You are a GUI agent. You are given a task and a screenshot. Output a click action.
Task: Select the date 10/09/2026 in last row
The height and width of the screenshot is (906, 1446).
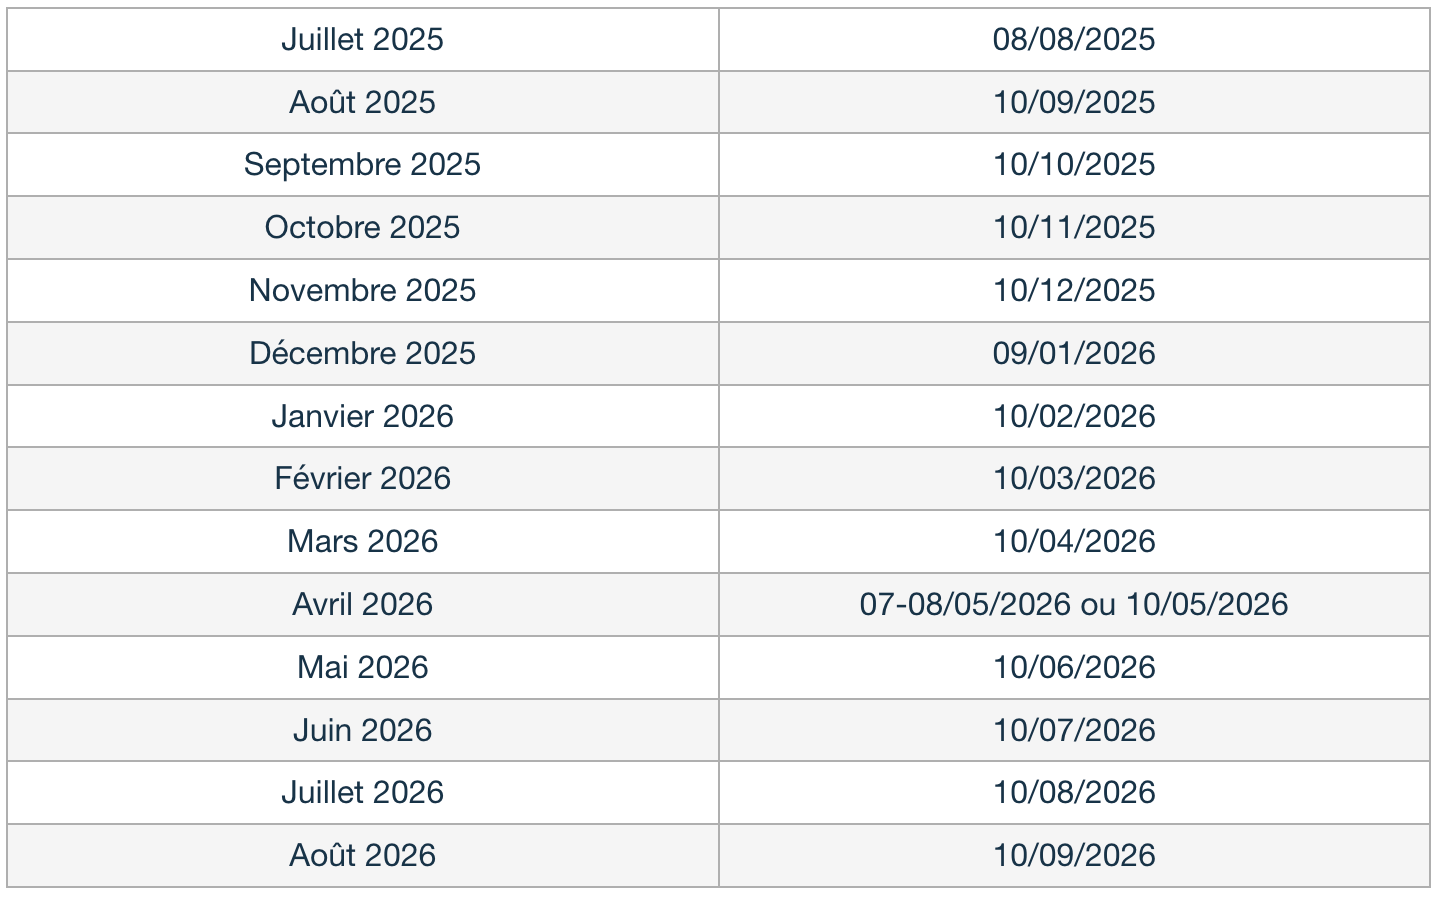(x=1074, y=856)
